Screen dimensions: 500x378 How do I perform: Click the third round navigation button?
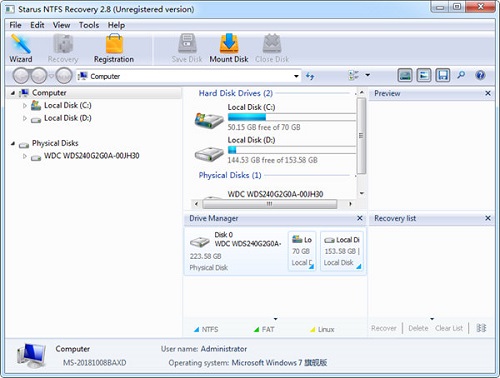(64, 76)
